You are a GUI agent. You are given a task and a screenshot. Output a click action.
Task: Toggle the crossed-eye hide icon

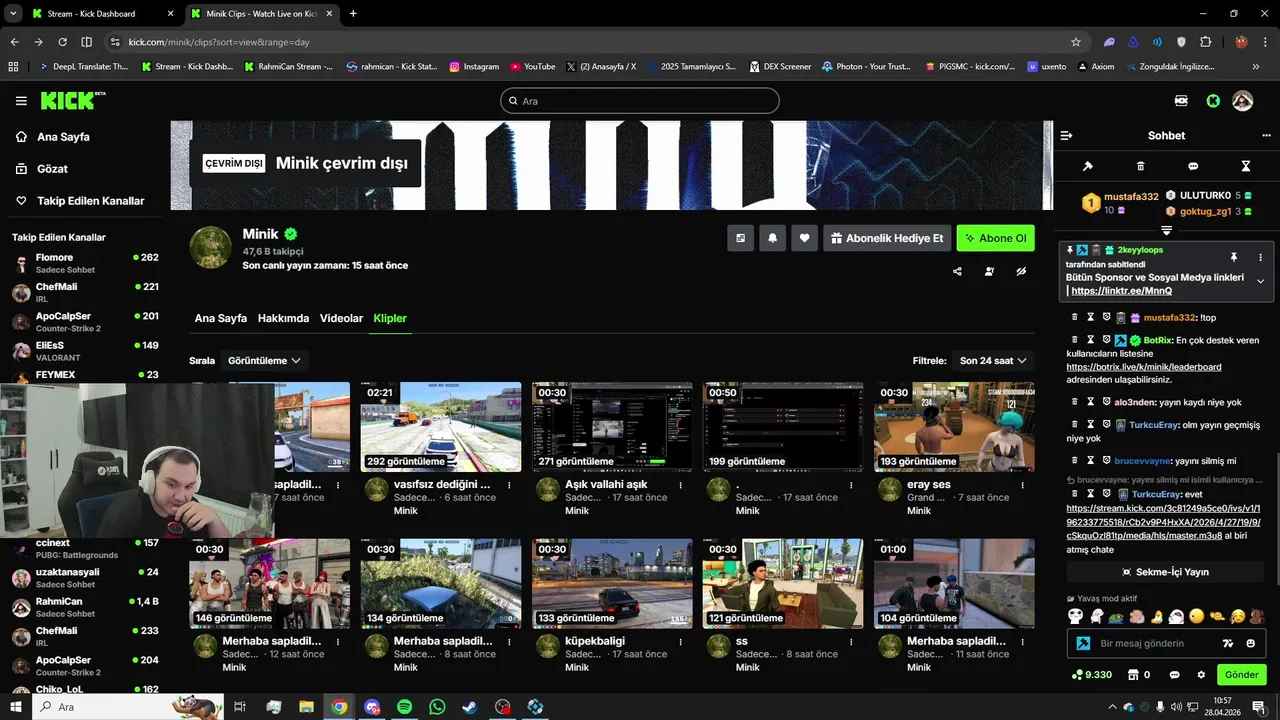[1021, 271]
